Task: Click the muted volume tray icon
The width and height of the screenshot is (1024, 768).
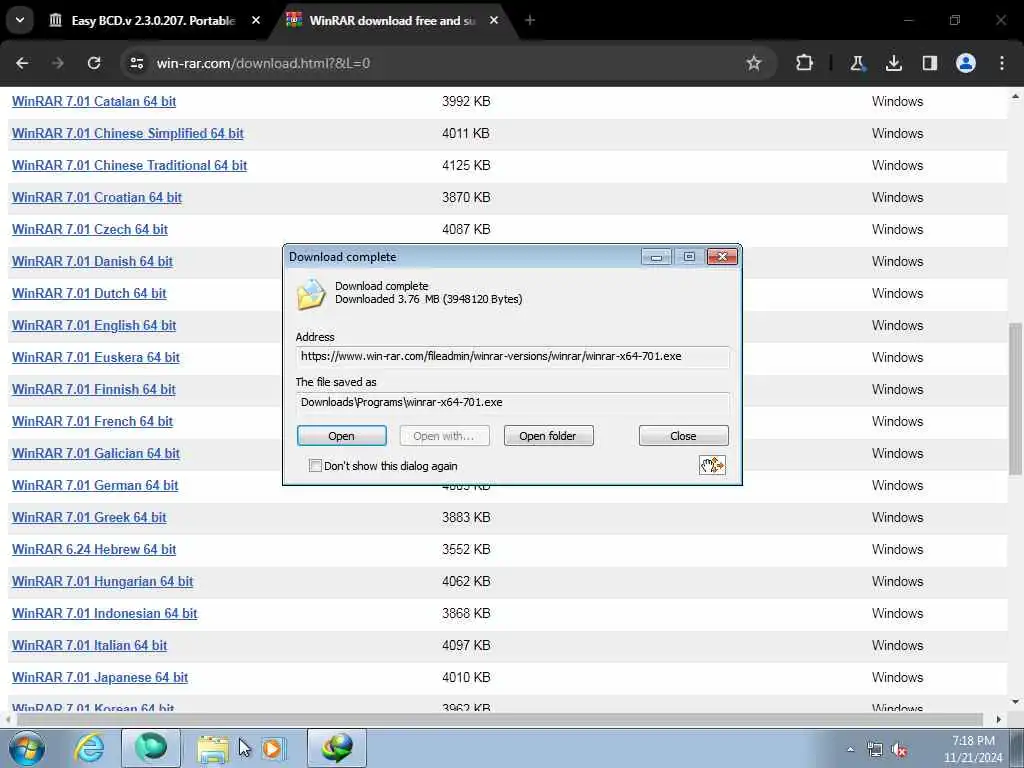Action: 899,750
